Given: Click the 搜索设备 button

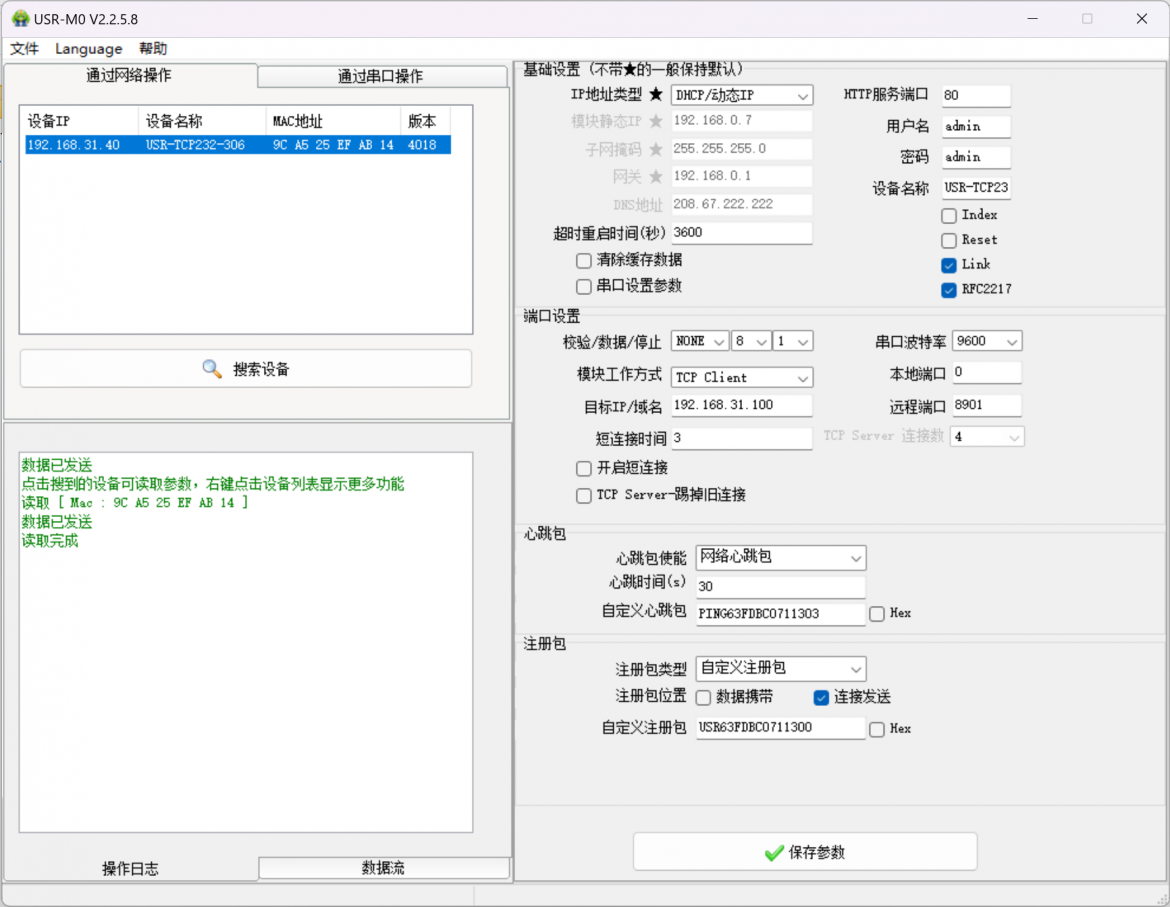Looking at the screenshot, I should (x=245, y=369).
